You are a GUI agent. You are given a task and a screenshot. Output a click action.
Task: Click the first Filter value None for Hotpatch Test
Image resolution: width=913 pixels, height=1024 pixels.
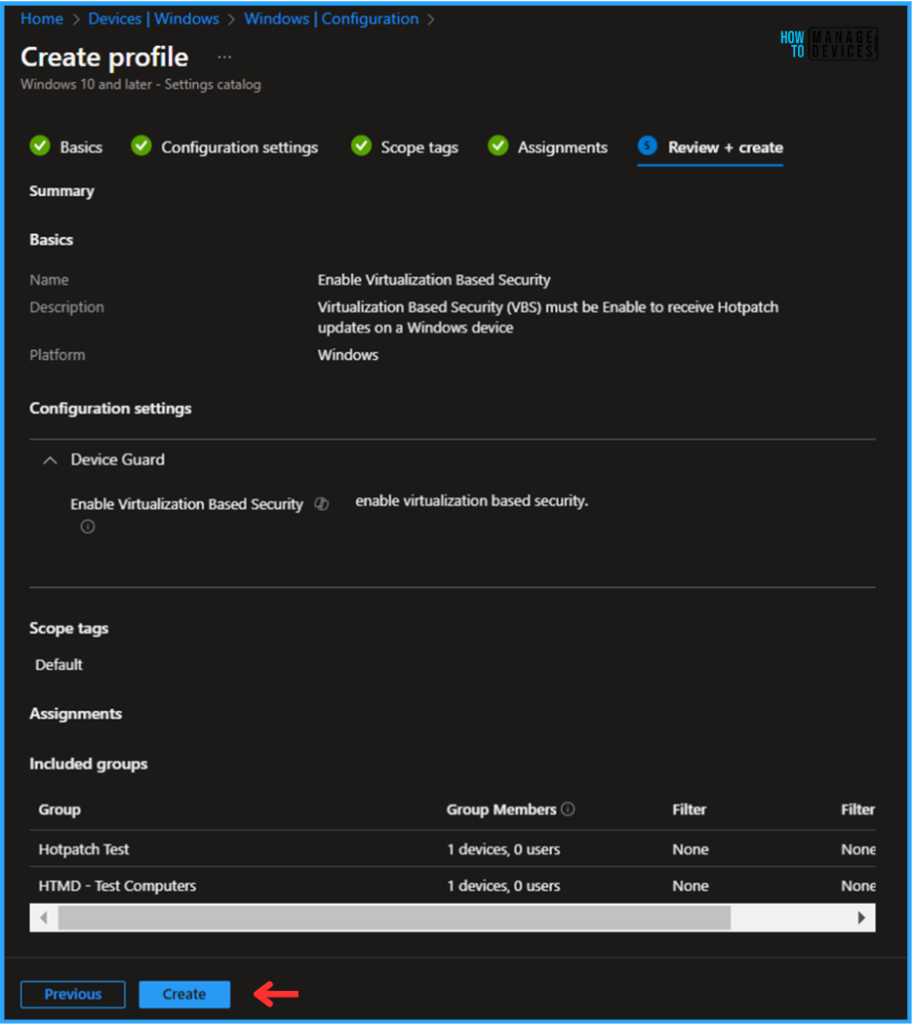click(690, 849)
